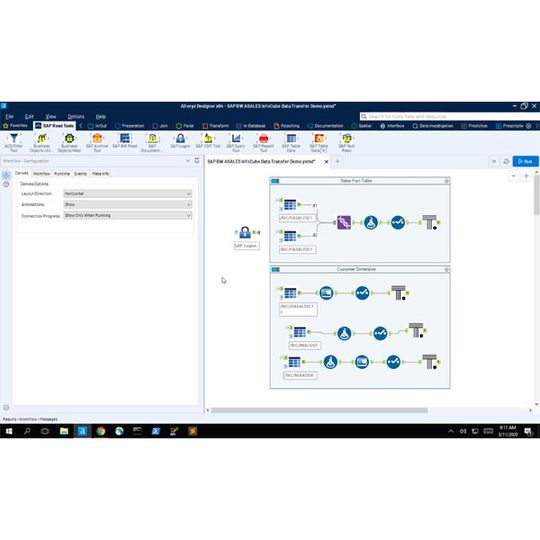The height and width of the screenshot is (540, 540).
Task: Click the canvas horizontal scrollbar
Action: [x=319, y=410]
